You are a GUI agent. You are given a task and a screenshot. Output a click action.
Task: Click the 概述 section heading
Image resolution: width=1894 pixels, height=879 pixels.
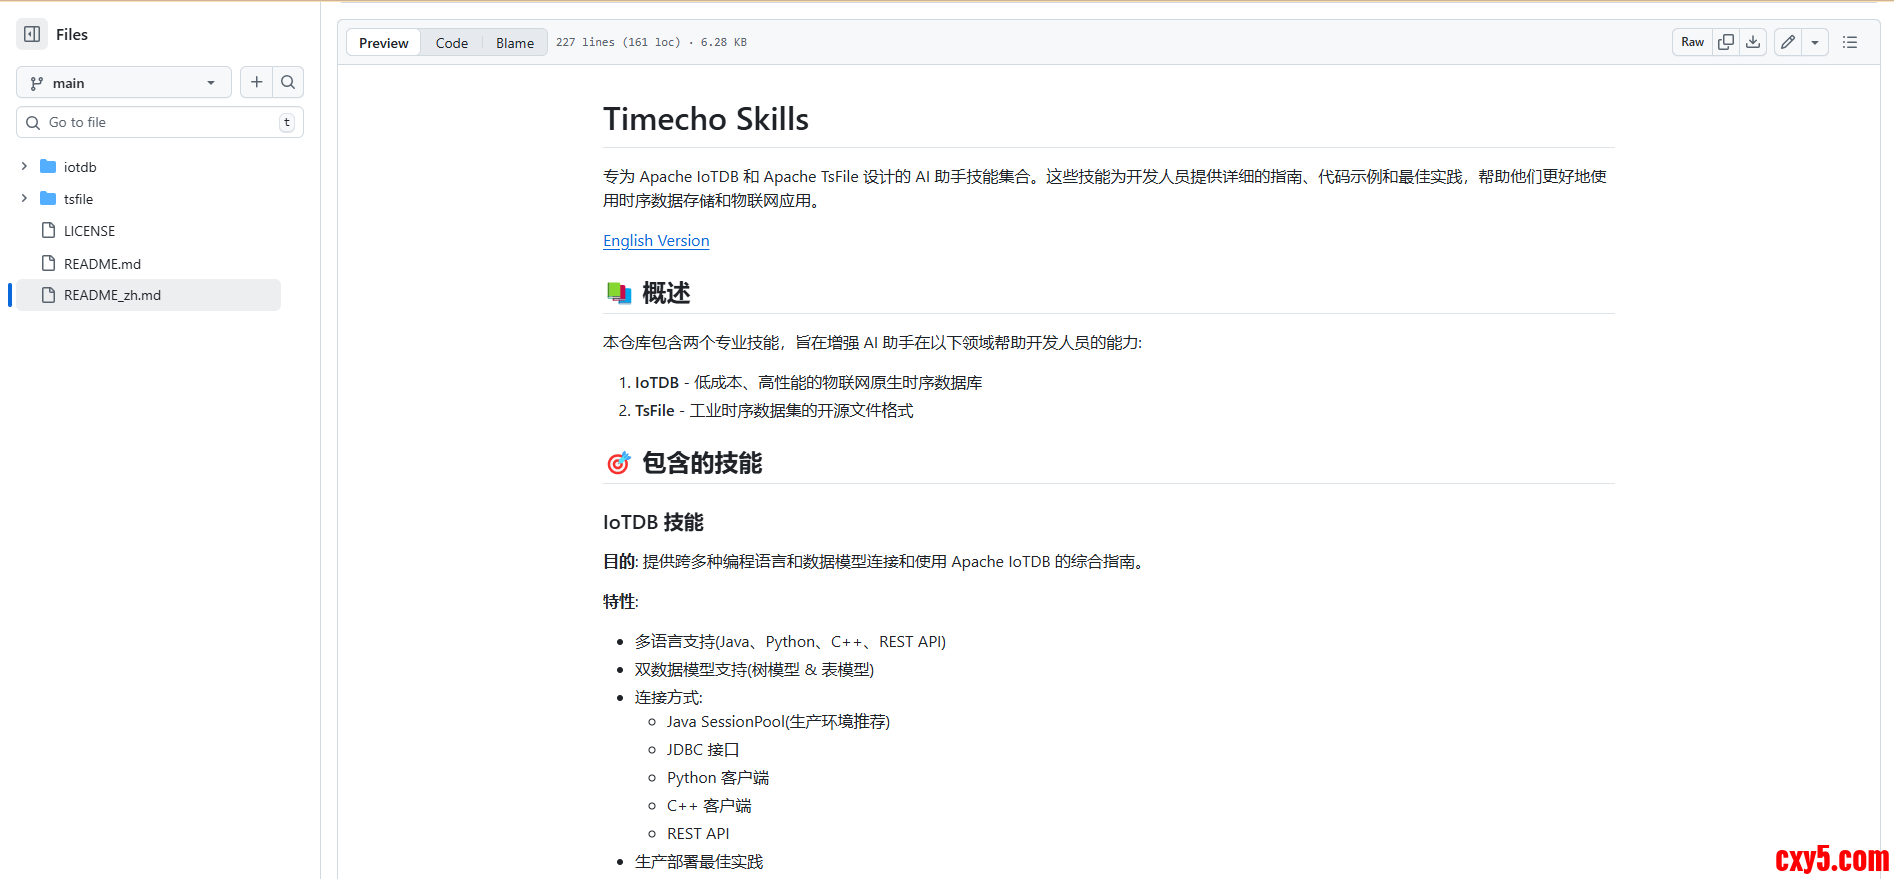[x=666, y=293]
